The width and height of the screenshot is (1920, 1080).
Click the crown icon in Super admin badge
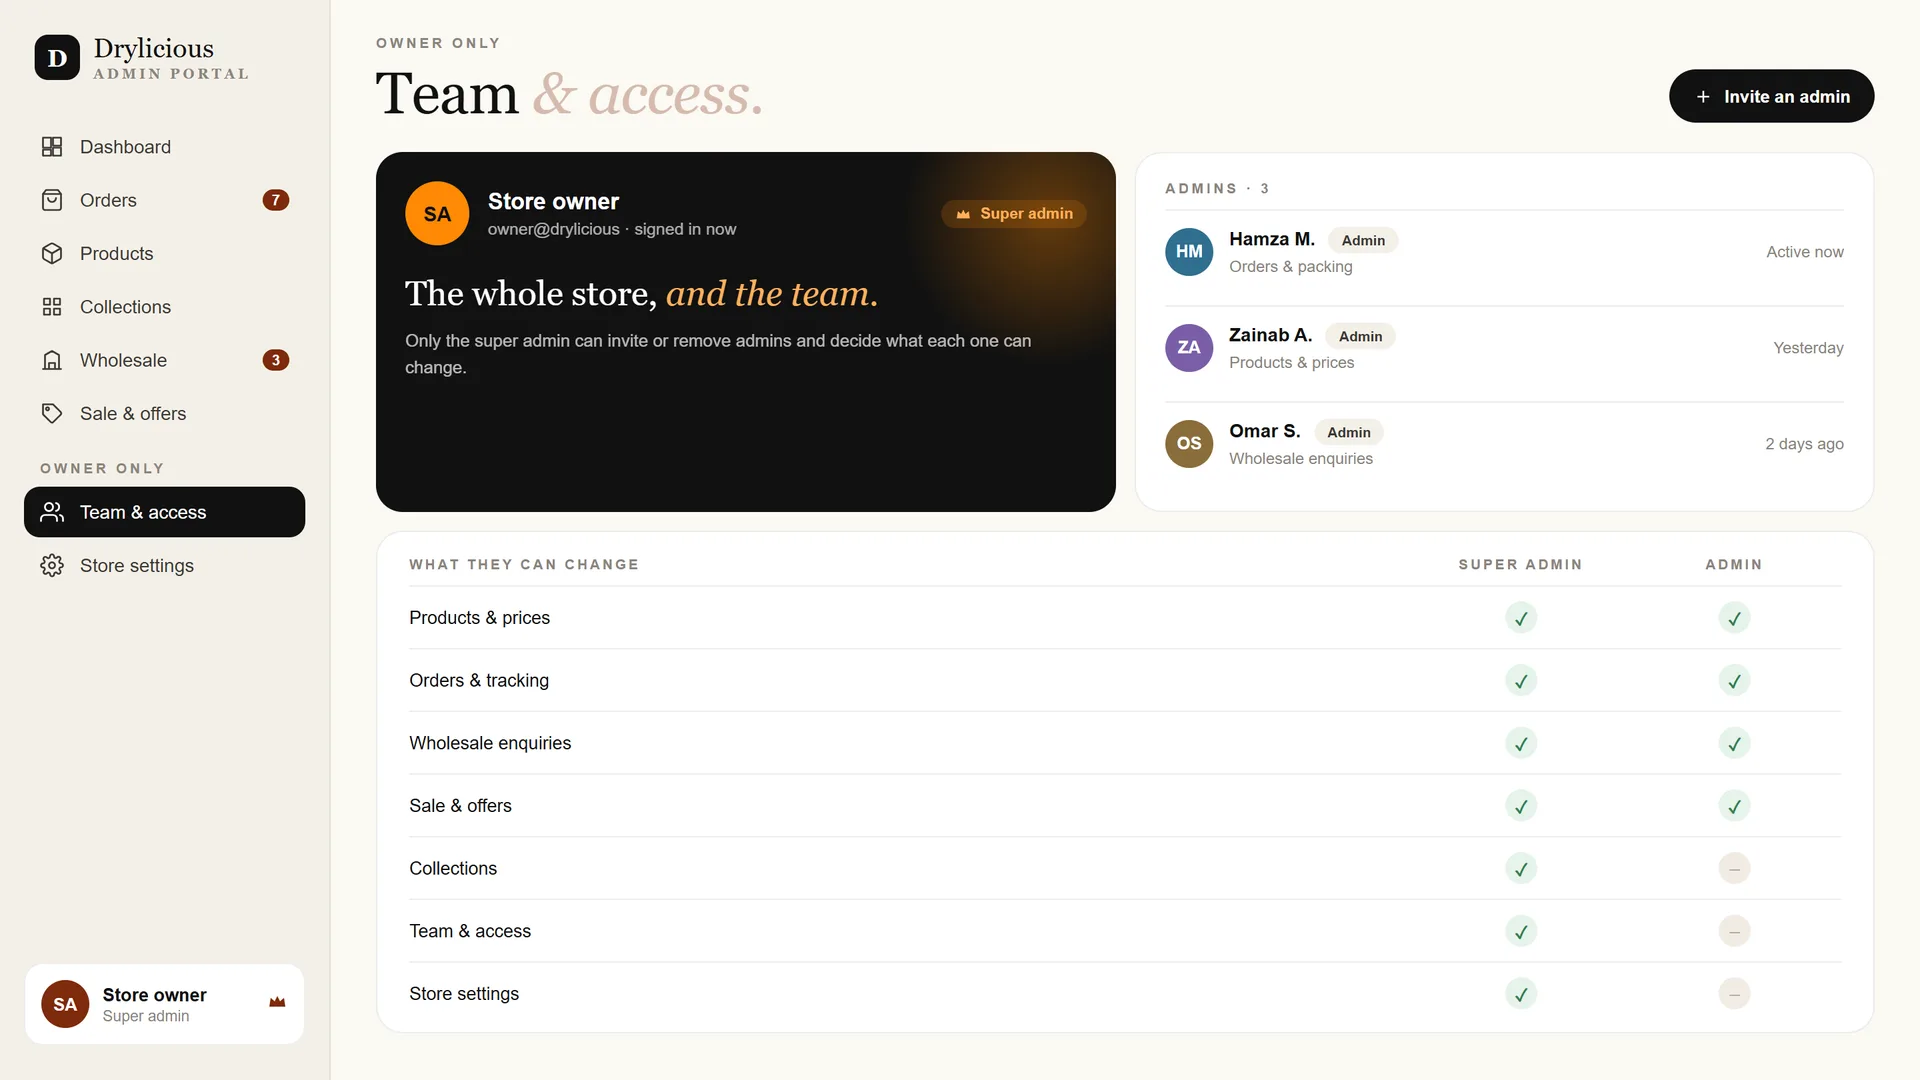[963, 214]
